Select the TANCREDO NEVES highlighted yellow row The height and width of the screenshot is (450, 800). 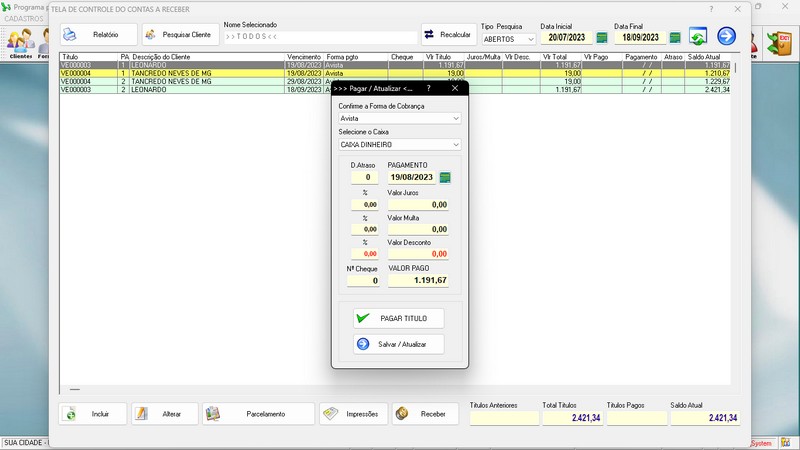point(200,74)
